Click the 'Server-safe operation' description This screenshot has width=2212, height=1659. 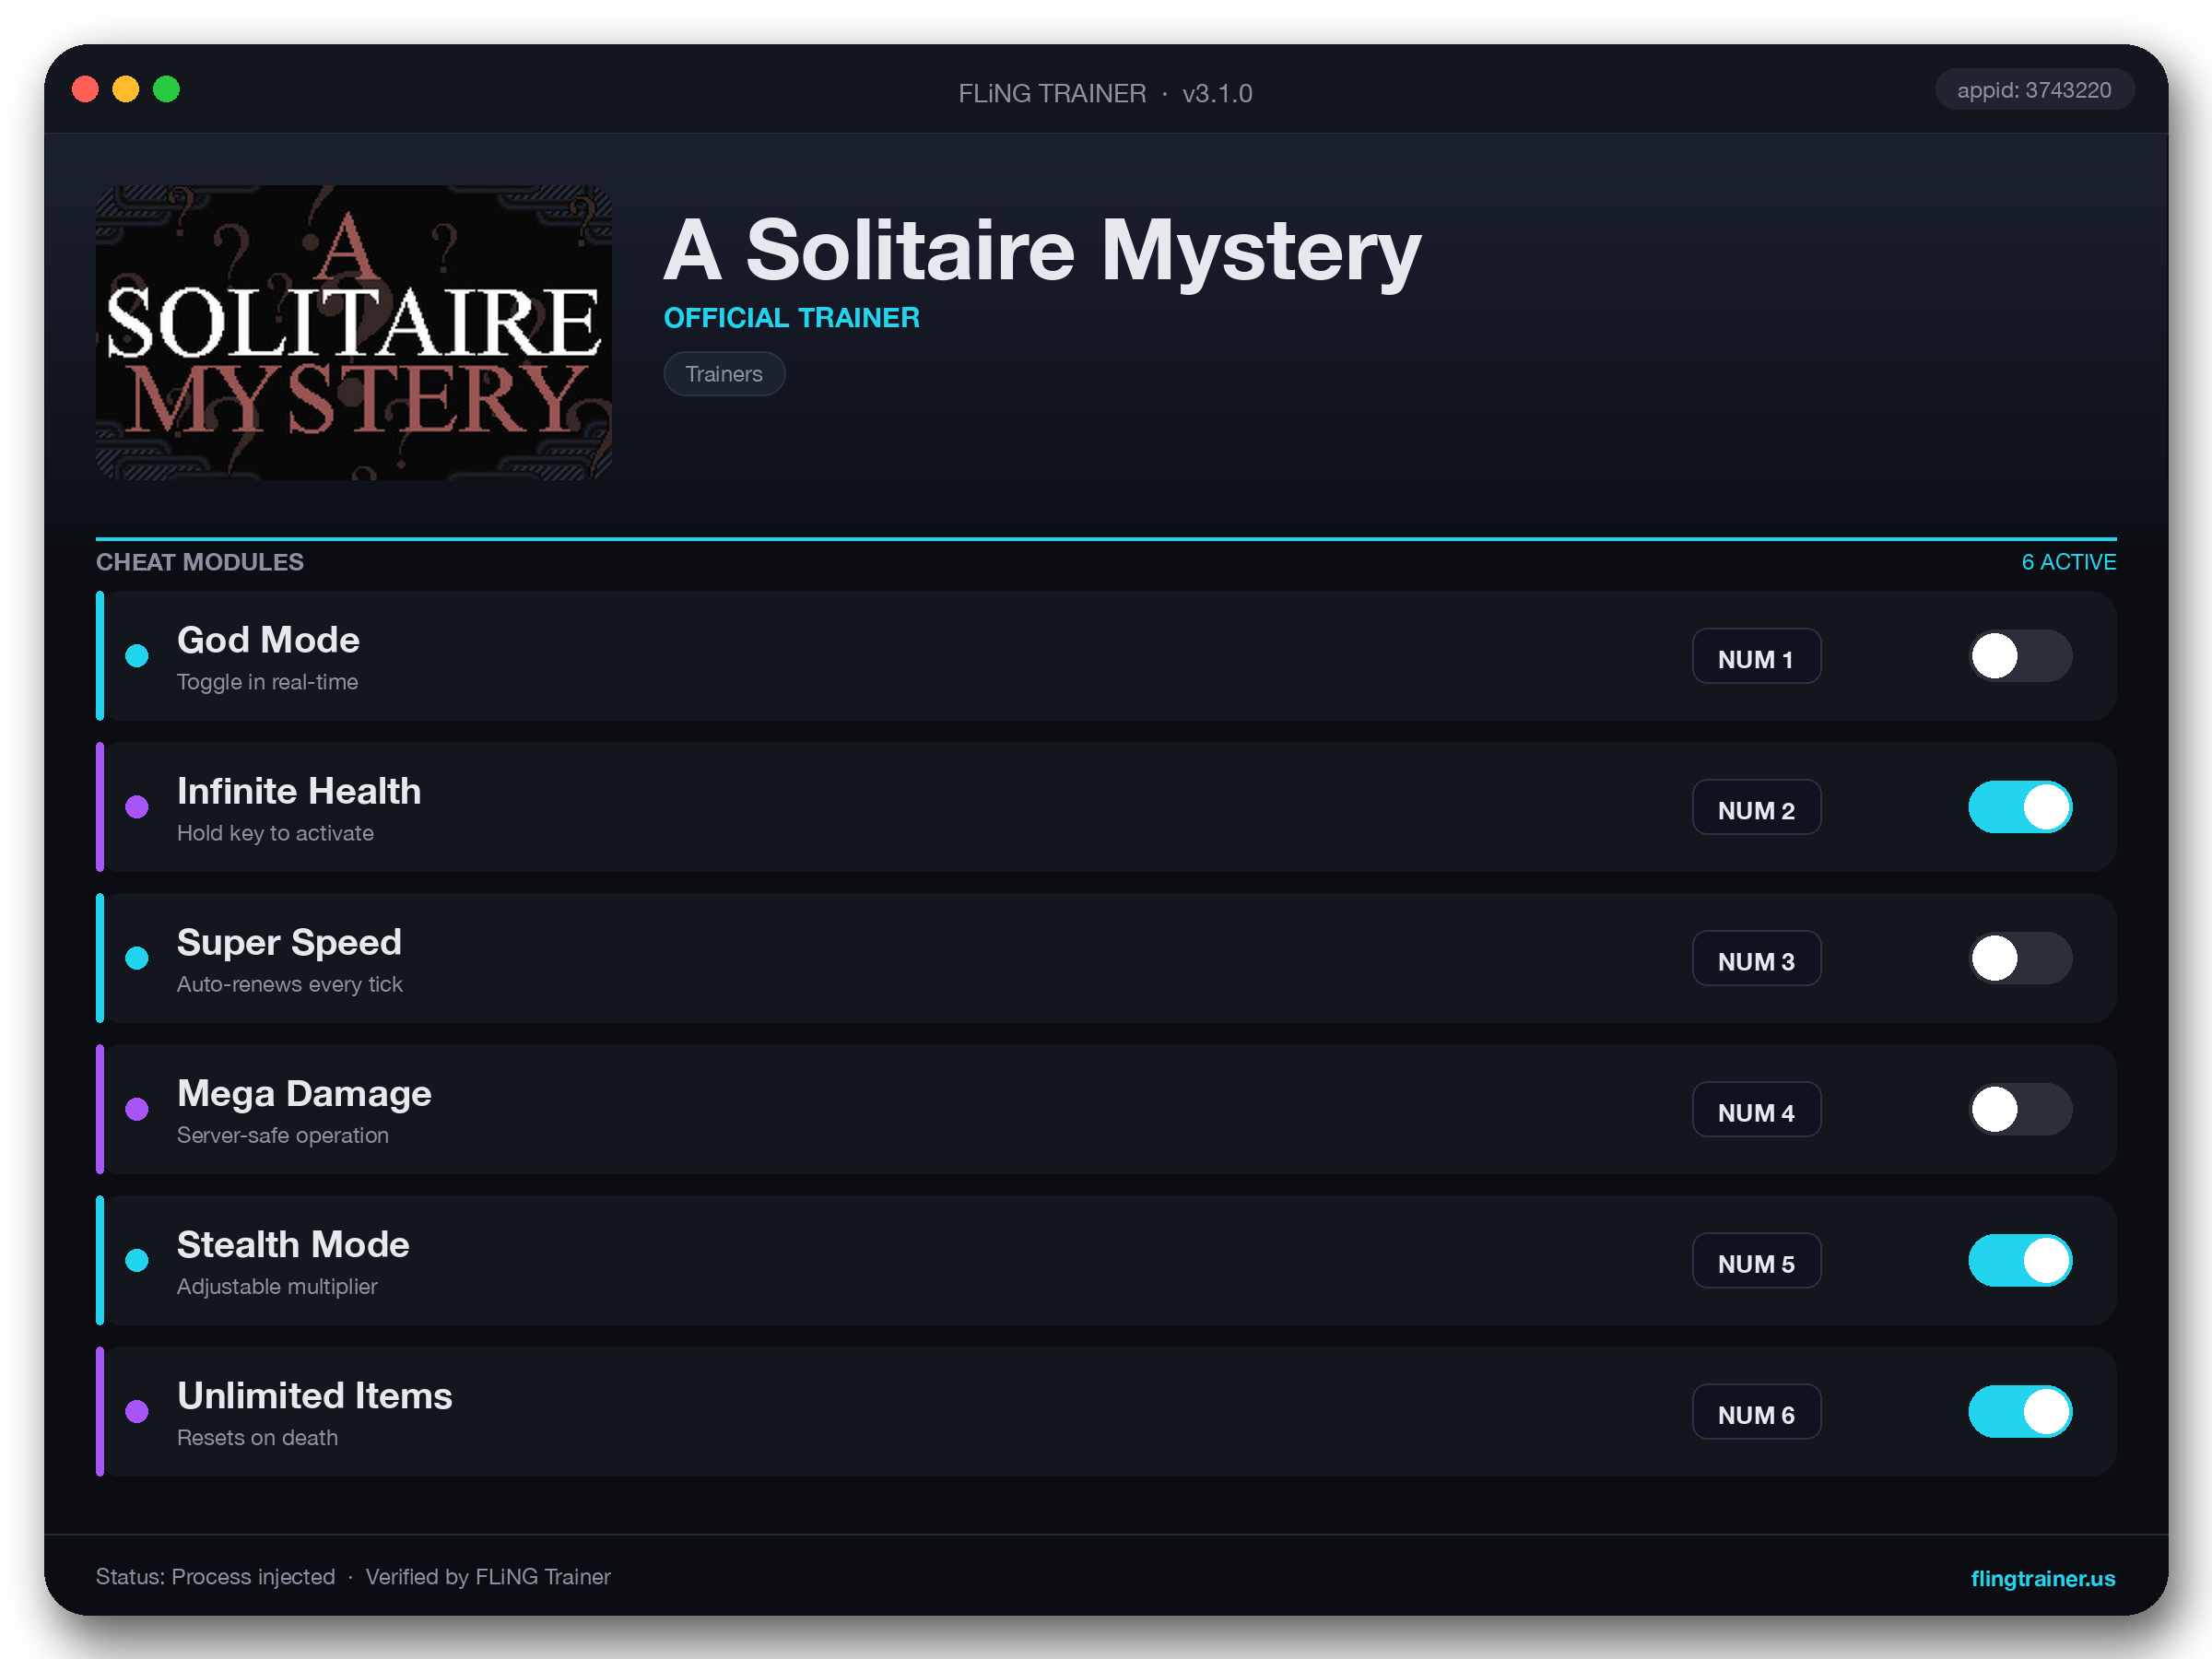[x=282, y=1135]
